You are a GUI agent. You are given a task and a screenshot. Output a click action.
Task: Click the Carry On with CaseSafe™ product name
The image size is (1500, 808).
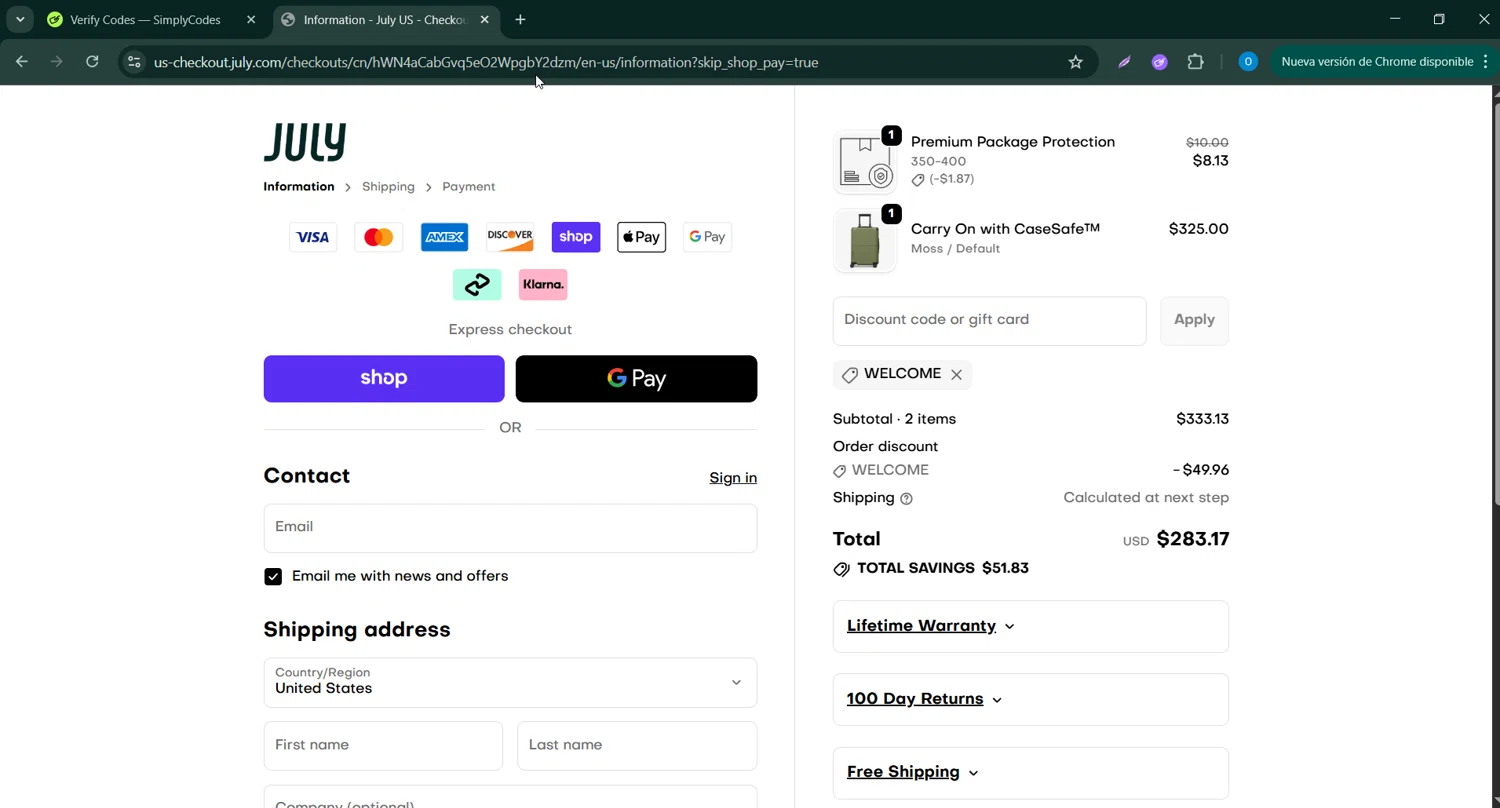(x=1005, y=229)
